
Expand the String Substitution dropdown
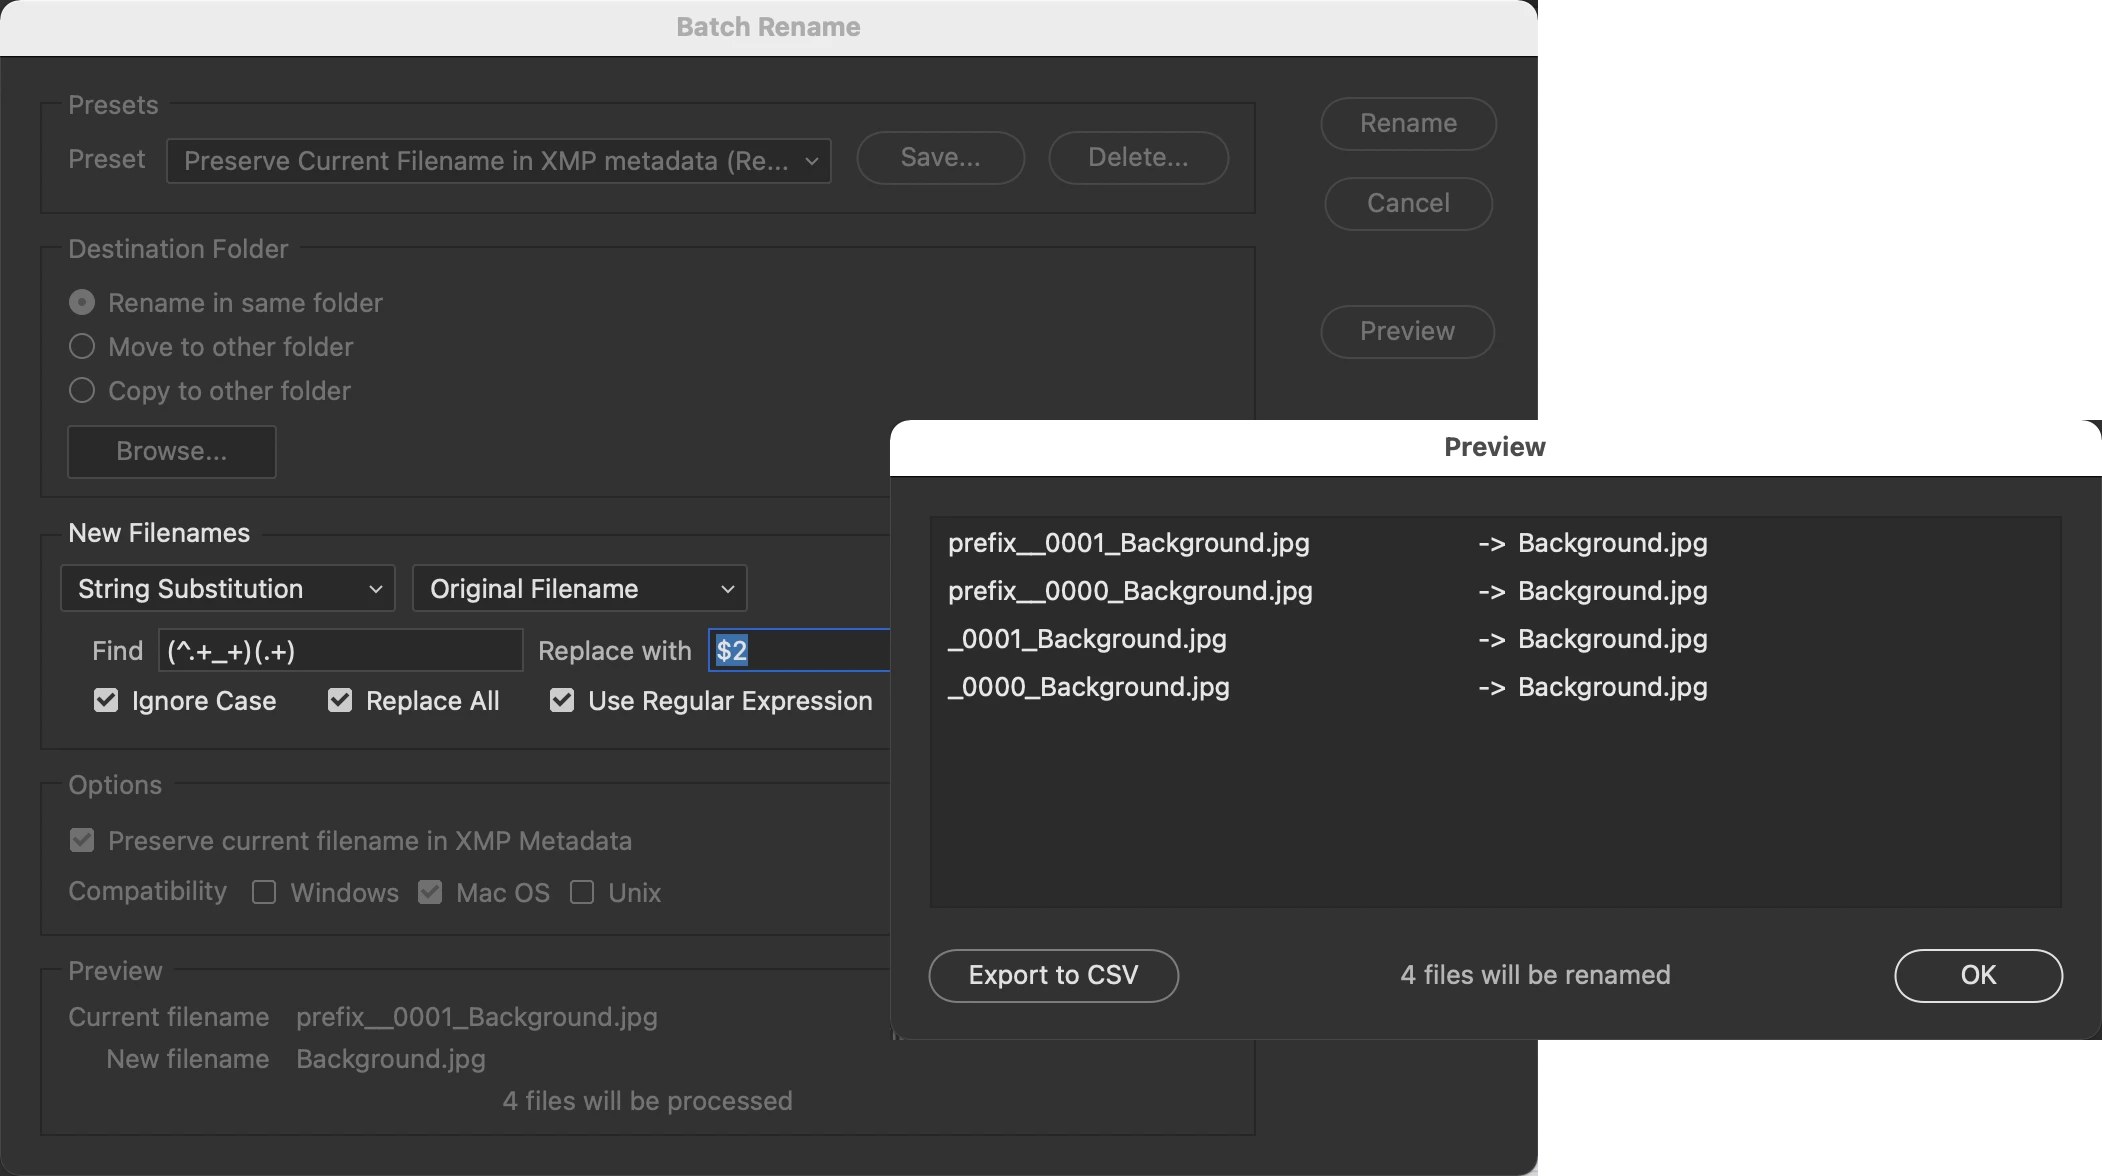click(x=228, y=589)
